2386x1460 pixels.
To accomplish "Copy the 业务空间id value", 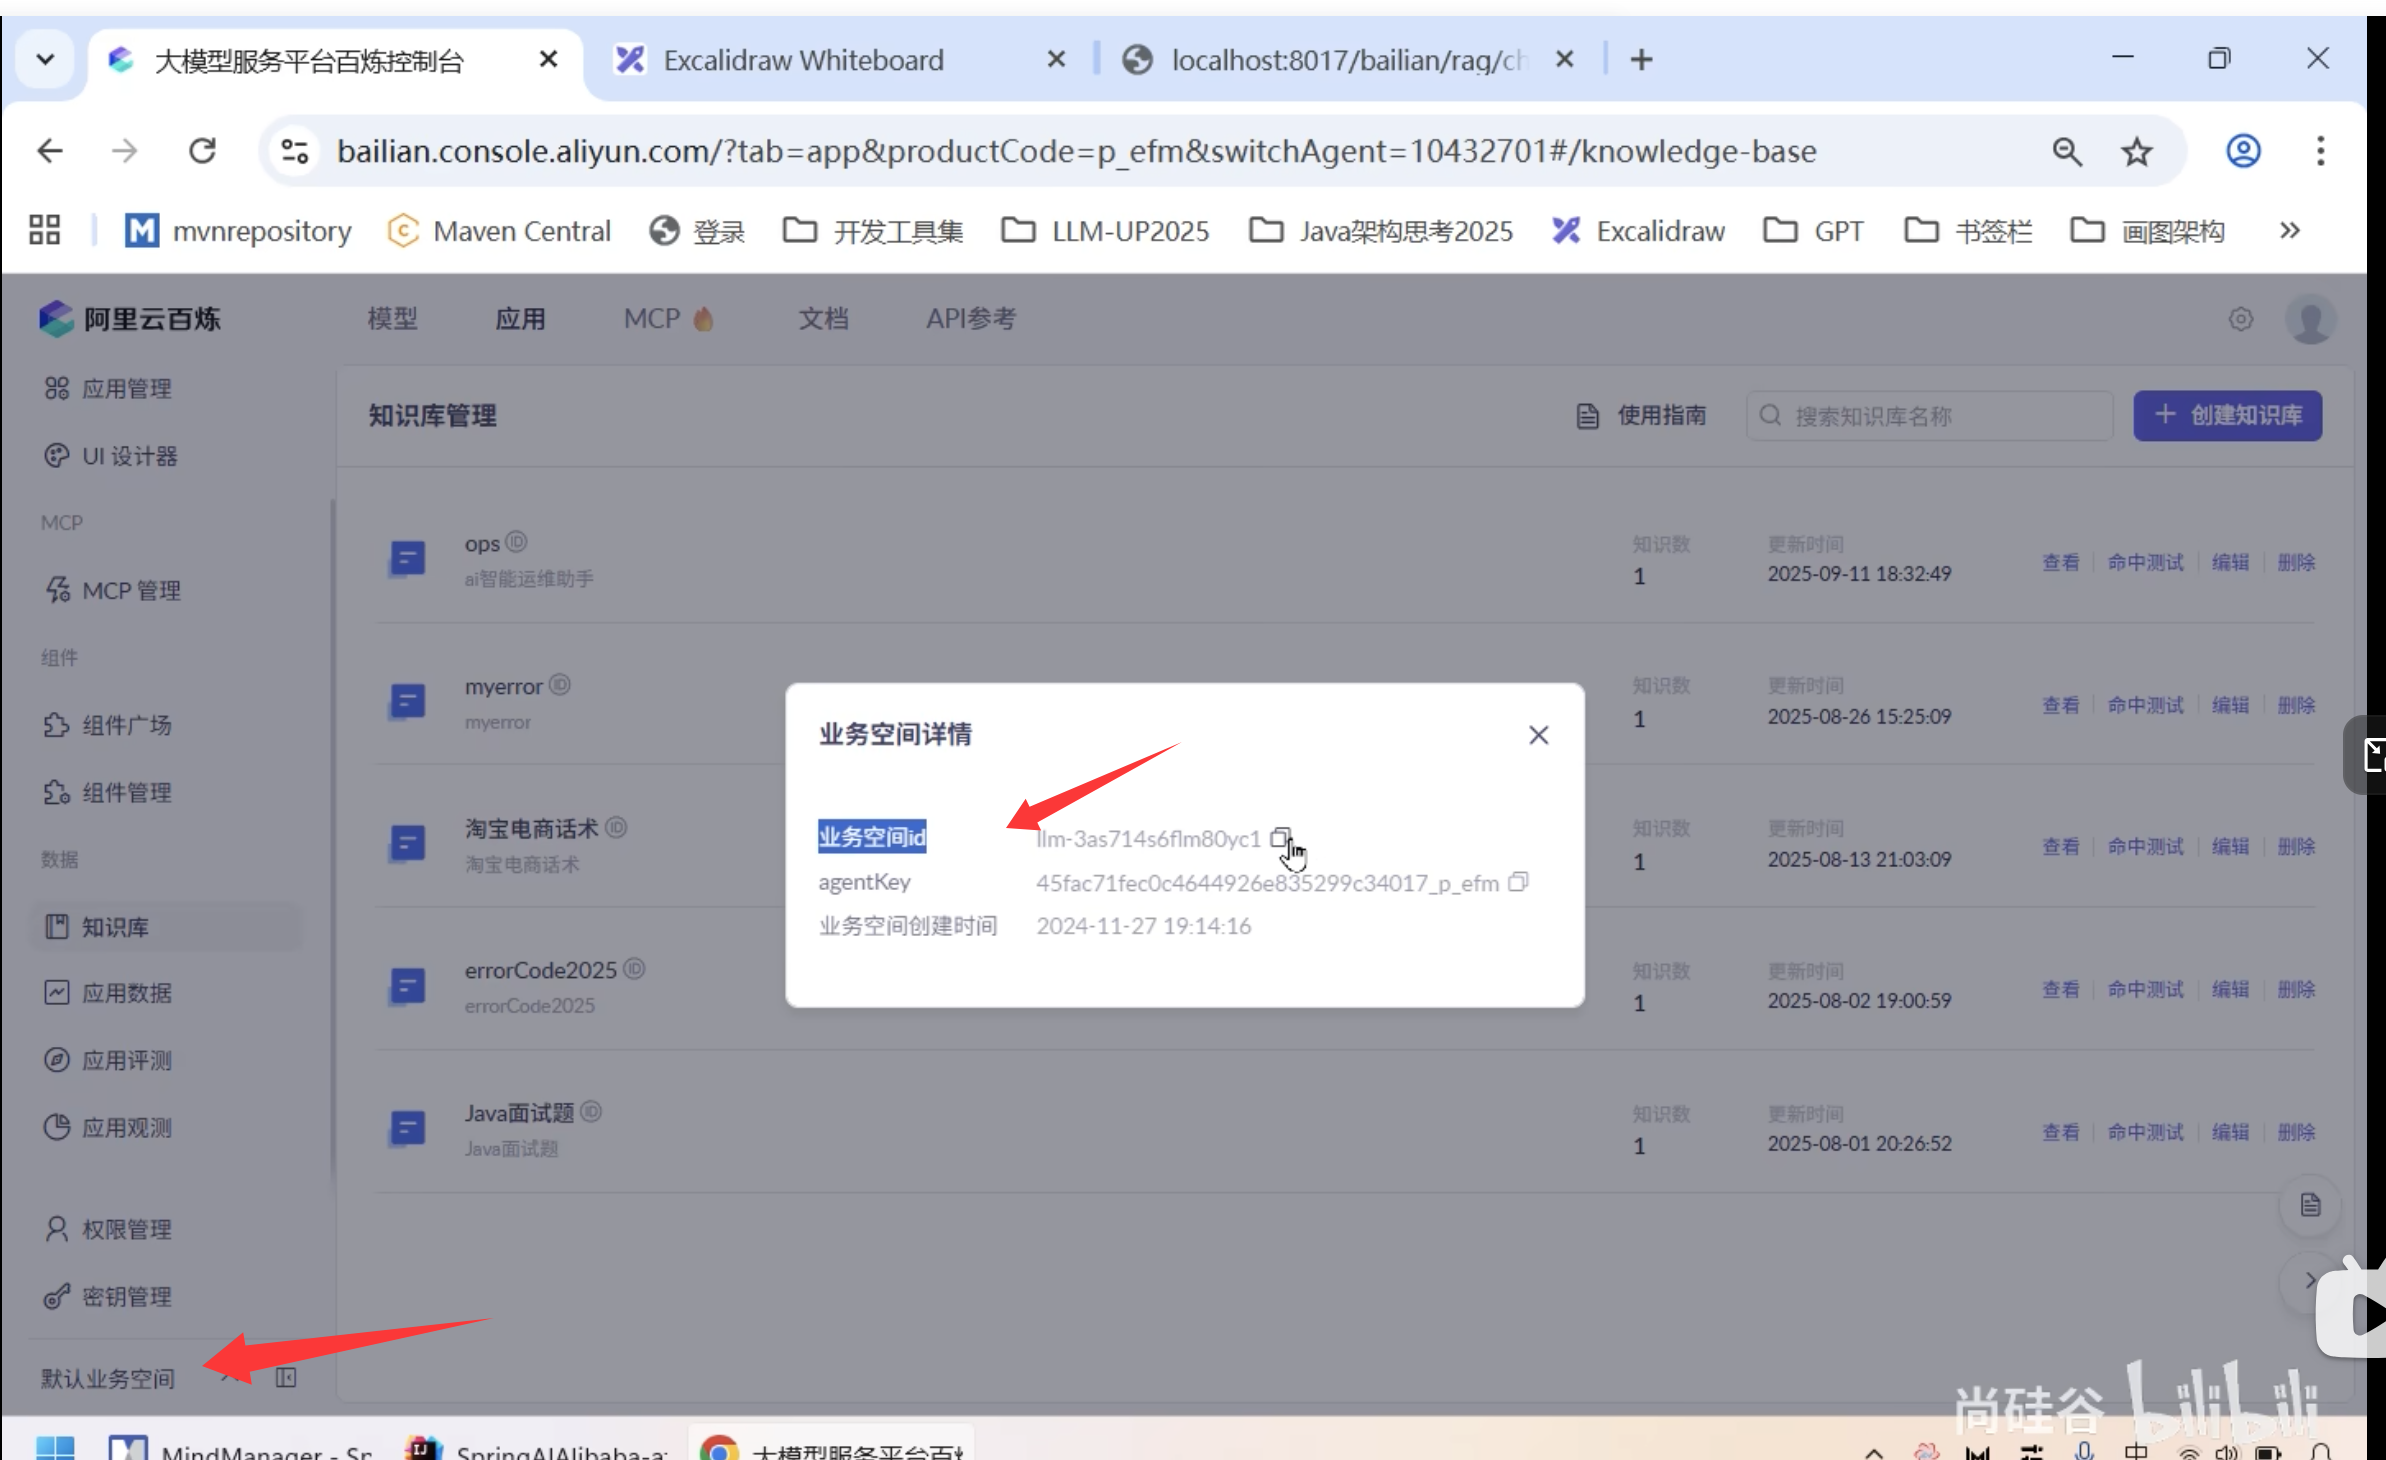I will (1280, 837).
